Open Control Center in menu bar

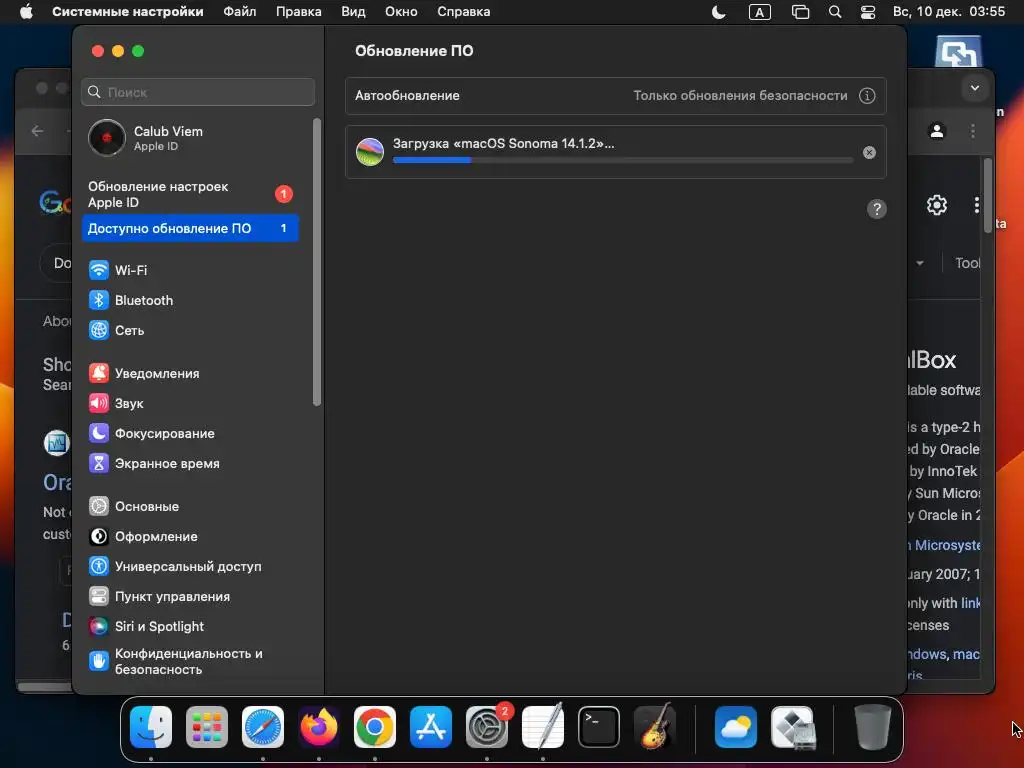pos(868,12)
